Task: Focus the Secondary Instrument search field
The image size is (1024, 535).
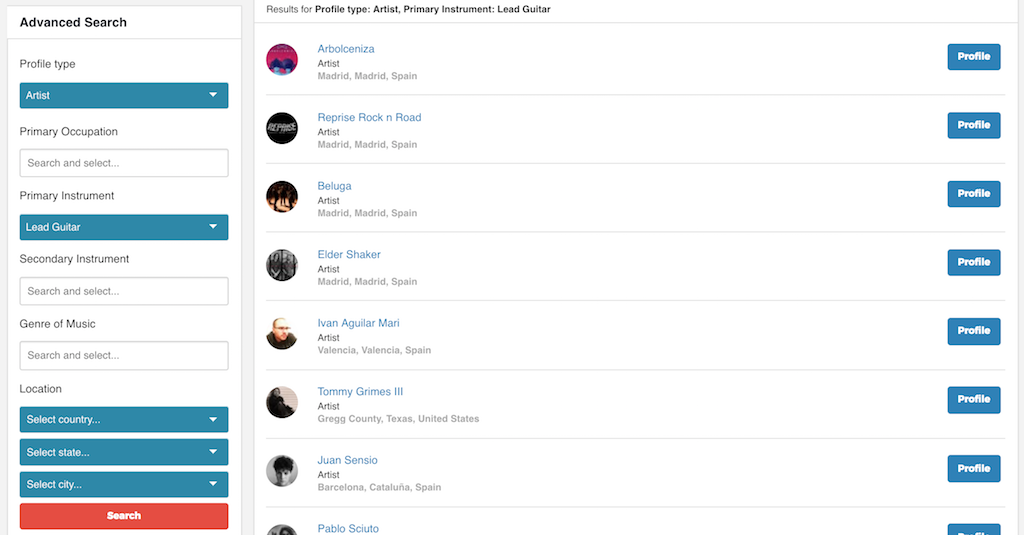Action: (x=124, y=291)
